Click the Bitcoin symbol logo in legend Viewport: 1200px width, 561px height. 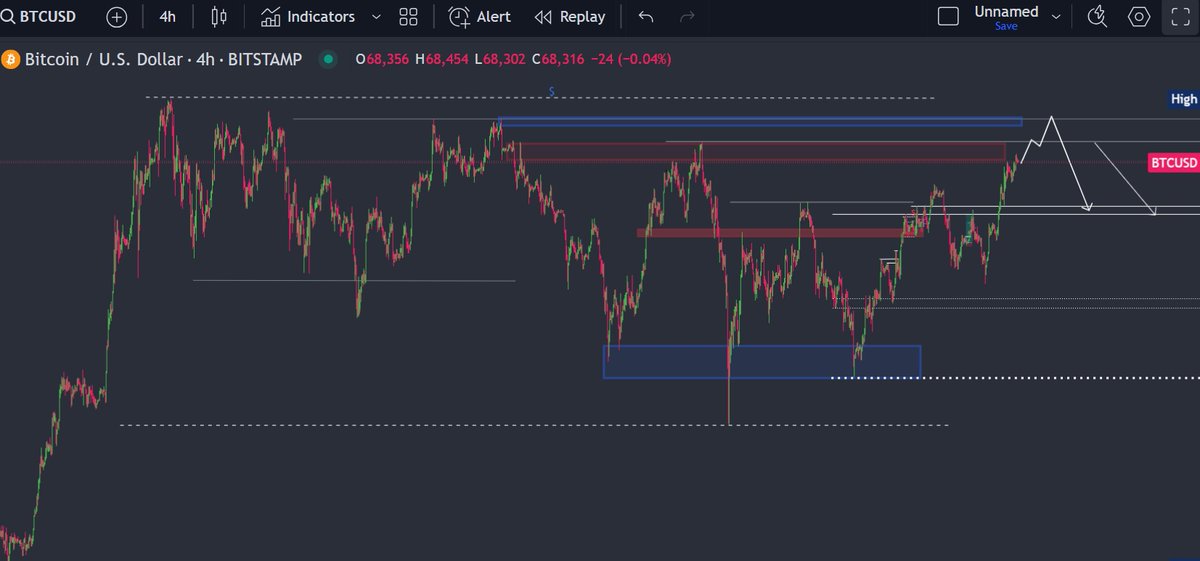coord(9,59)
